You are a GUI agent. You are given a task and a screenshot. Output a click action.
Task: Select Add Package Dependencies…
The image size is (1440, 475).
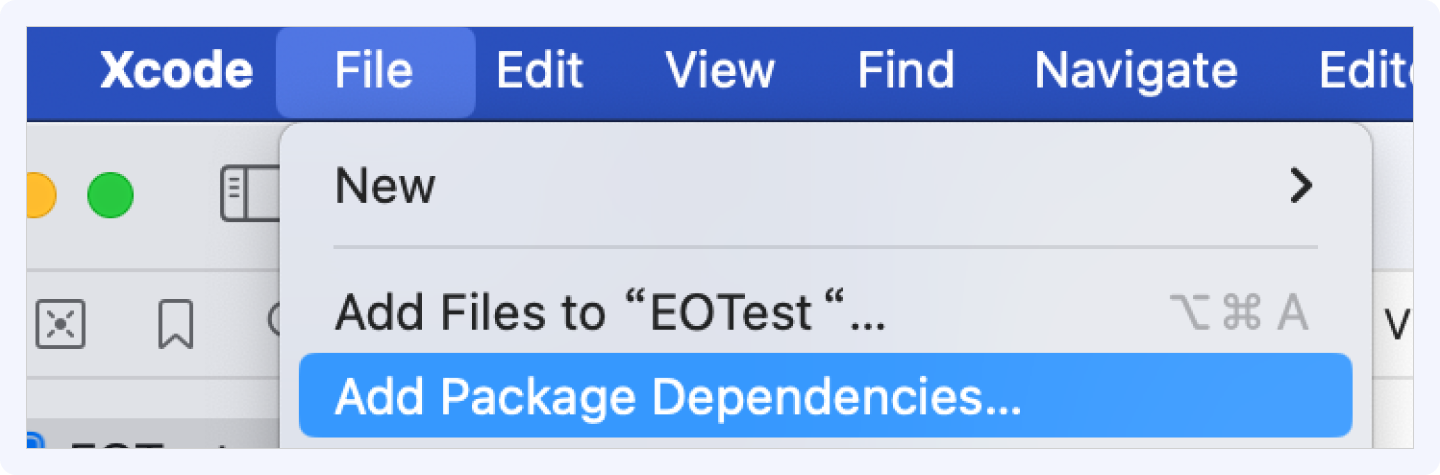click(x=825, y=397)
